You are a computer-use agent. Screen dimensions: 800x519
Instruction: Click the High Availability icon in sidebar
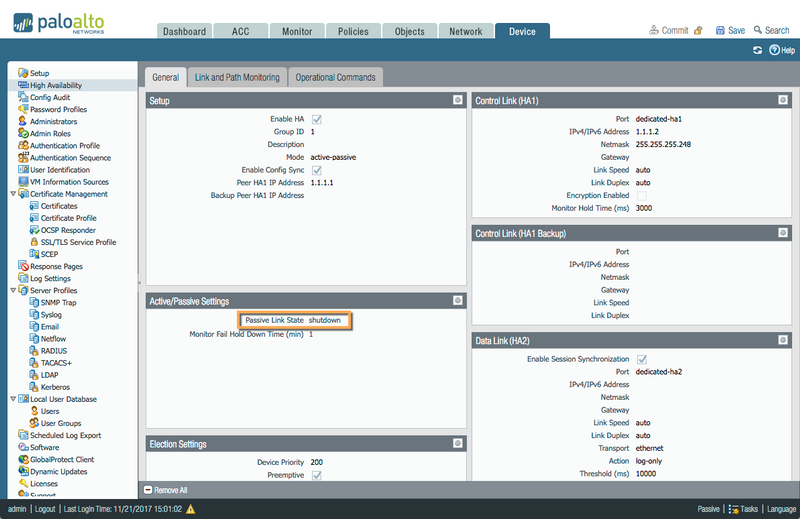(x=23, y=85)
